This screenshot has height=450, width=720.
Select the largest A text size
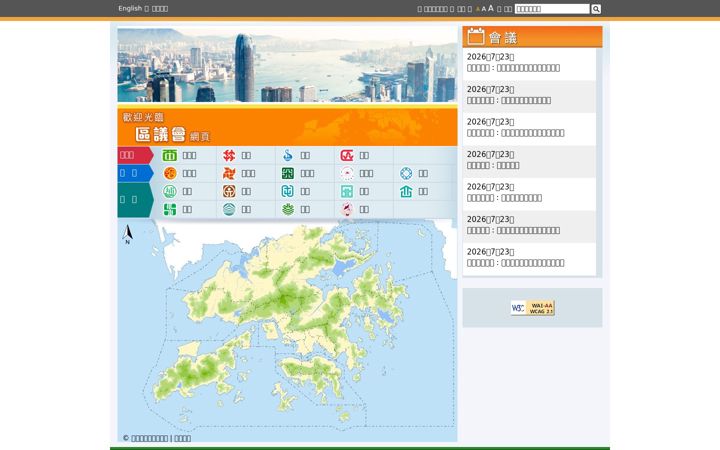tap(490, 8)
